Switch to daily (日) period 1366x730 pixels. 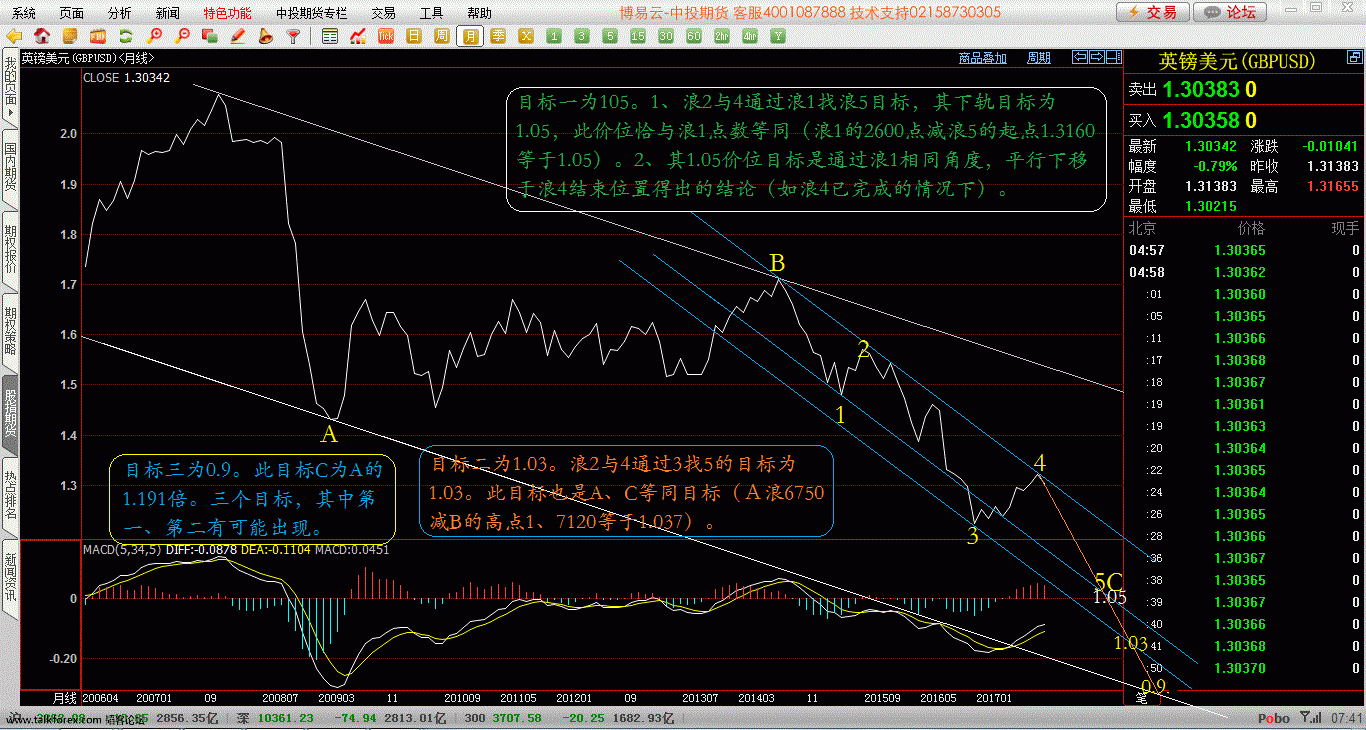coord(414,36)
